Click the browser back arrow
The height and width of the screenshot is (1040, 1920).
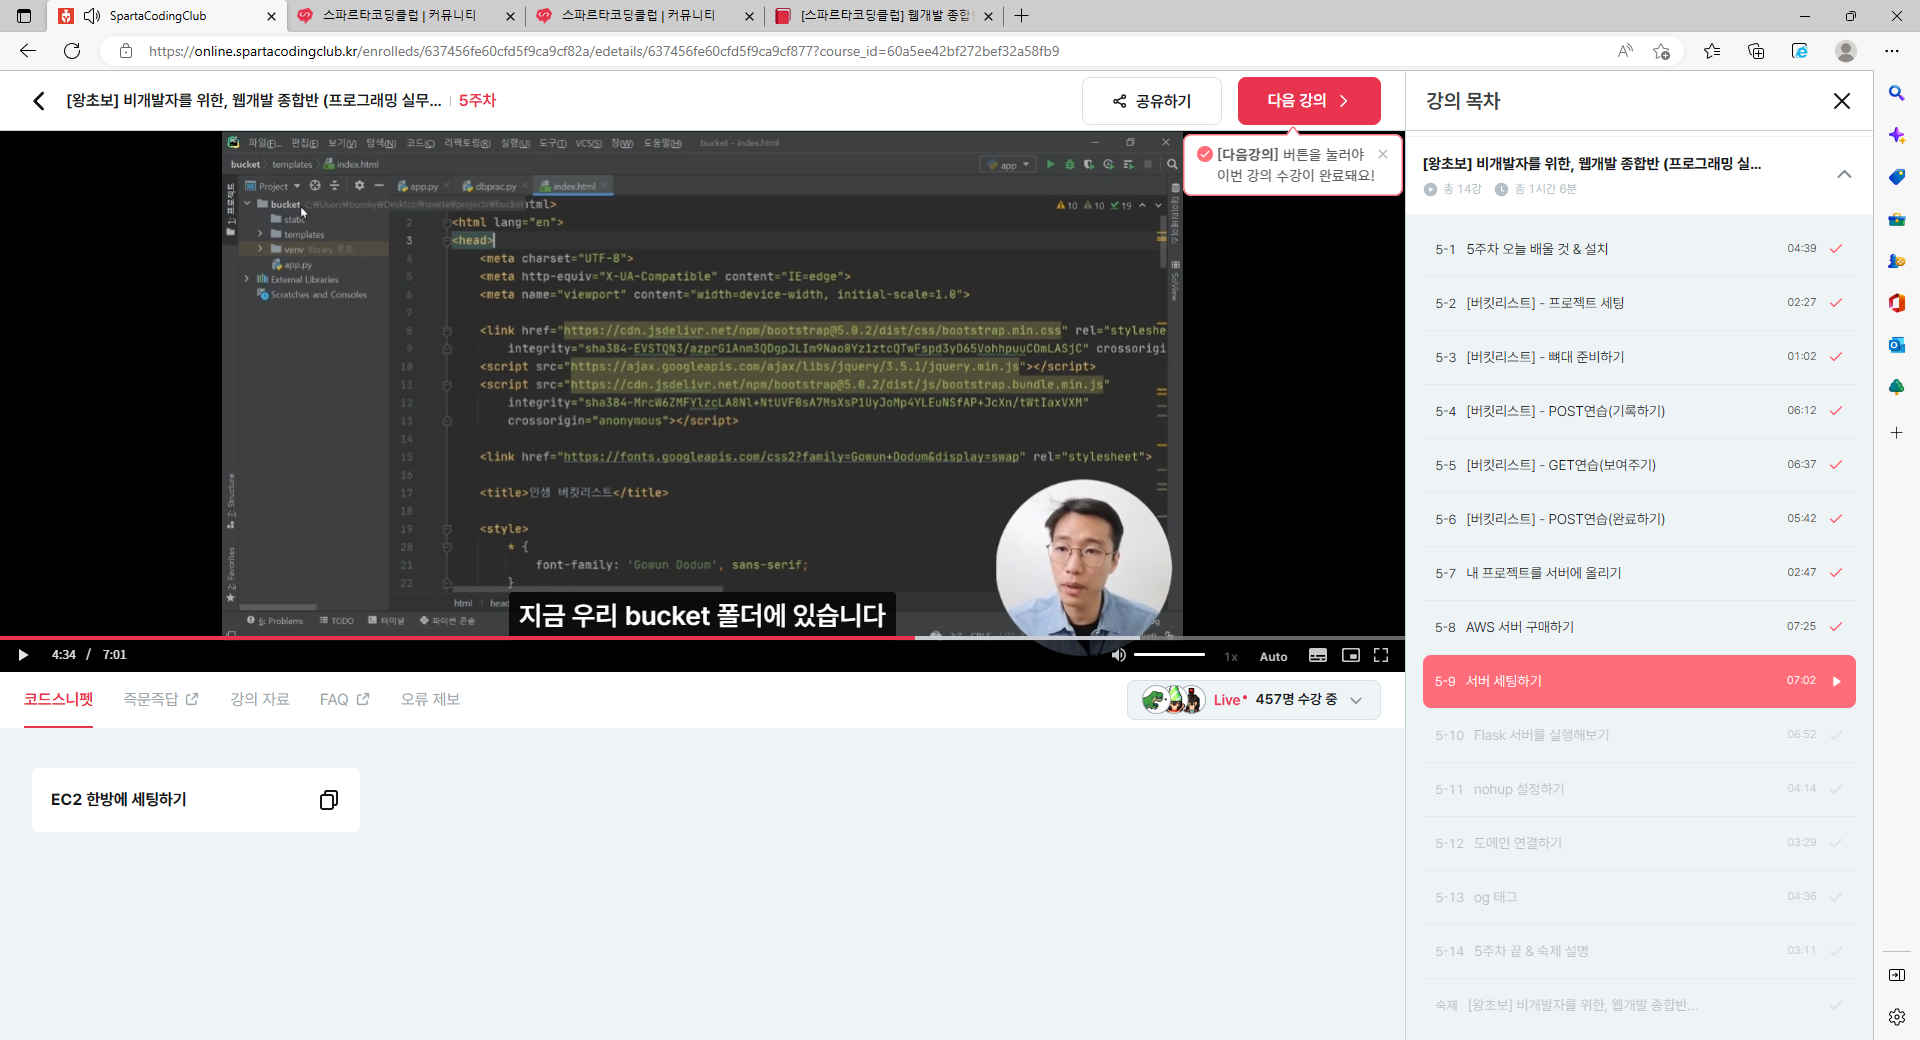pyautogui.click(x=28, y=51)
